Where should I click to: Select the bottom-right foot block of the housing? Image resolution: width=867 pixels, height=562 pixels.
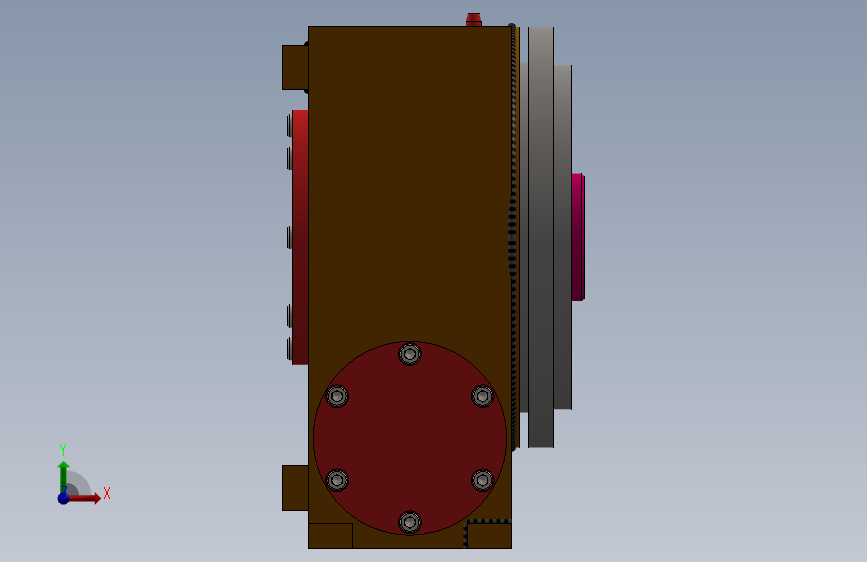(489, 535)
